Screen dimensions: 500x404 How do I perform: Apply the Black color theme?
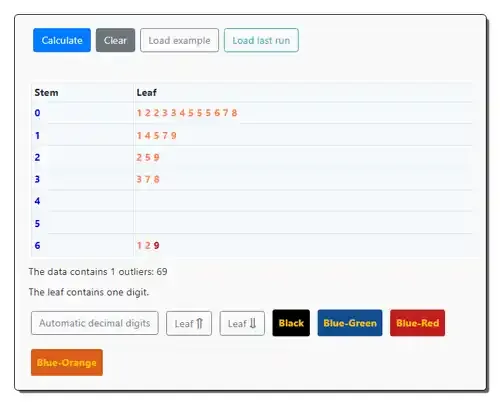pyautogui.click(x=291, y=323)
